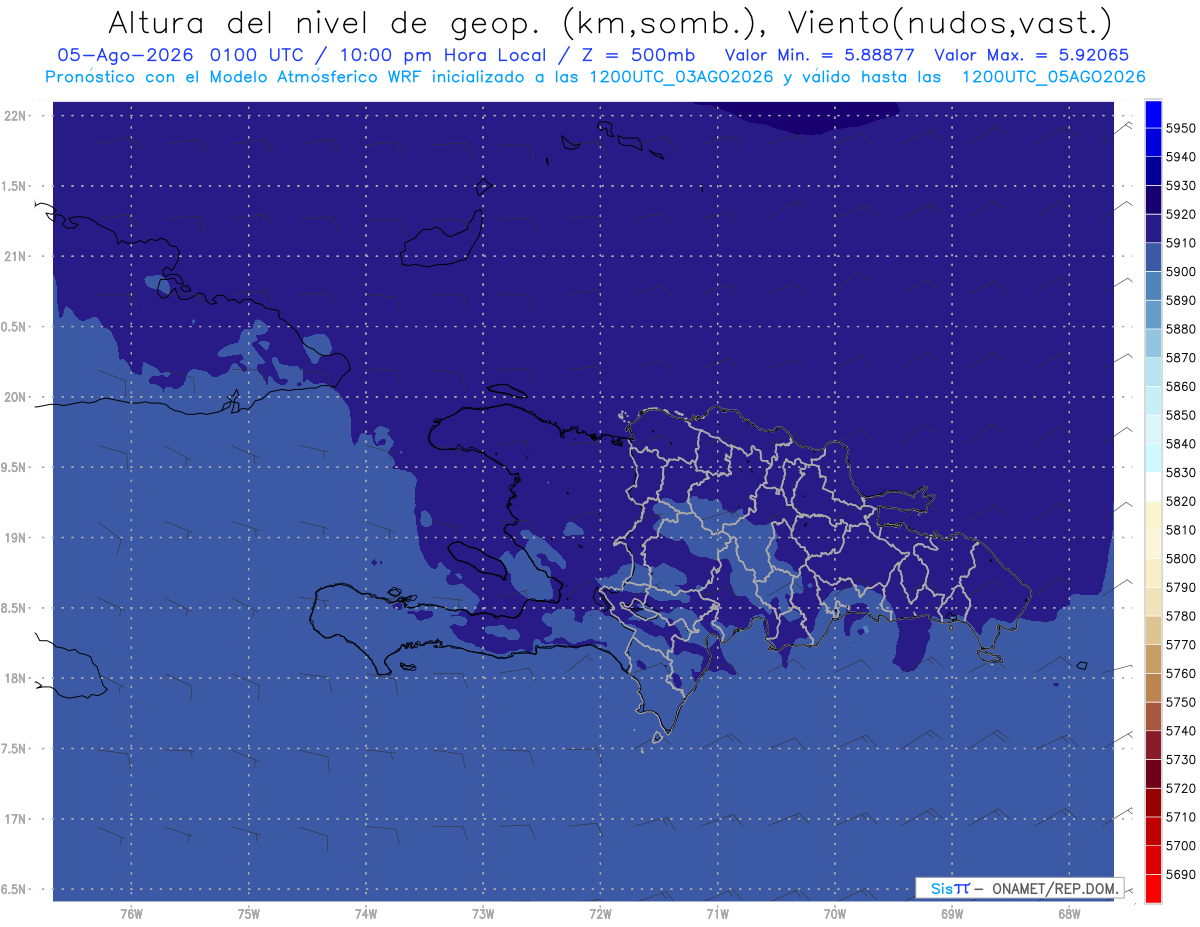Click the '20N' latitude label
1200x927 pixels.
(14, 397)
